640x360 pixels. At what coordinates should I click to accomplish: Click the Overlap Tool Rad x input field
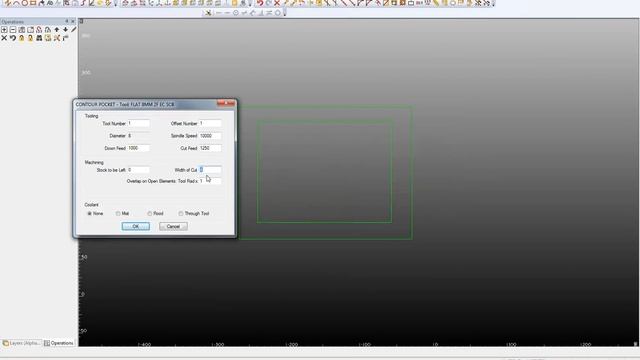210,181
